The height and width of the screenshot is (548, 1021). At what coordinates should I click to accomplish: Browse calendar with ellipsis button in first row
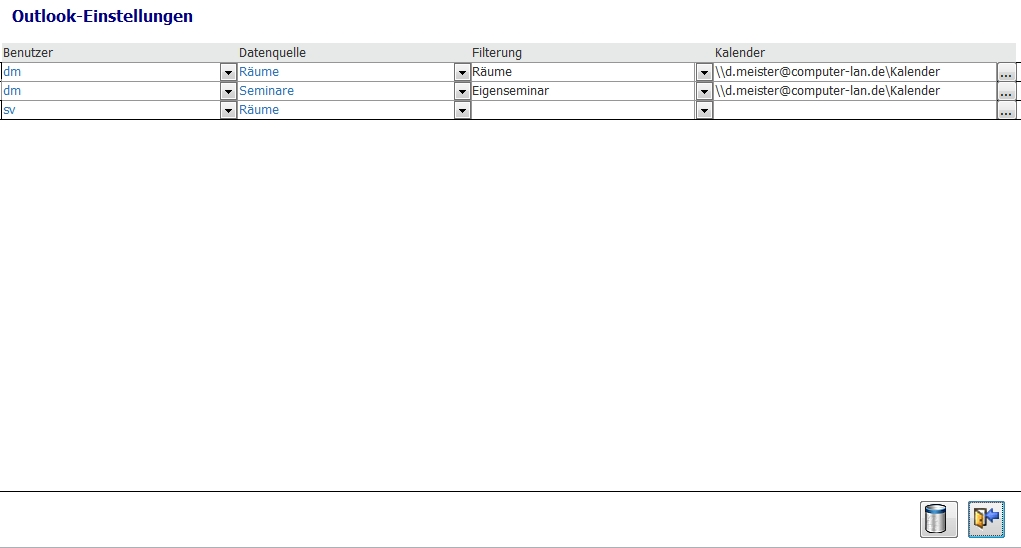pos(1005,73)
